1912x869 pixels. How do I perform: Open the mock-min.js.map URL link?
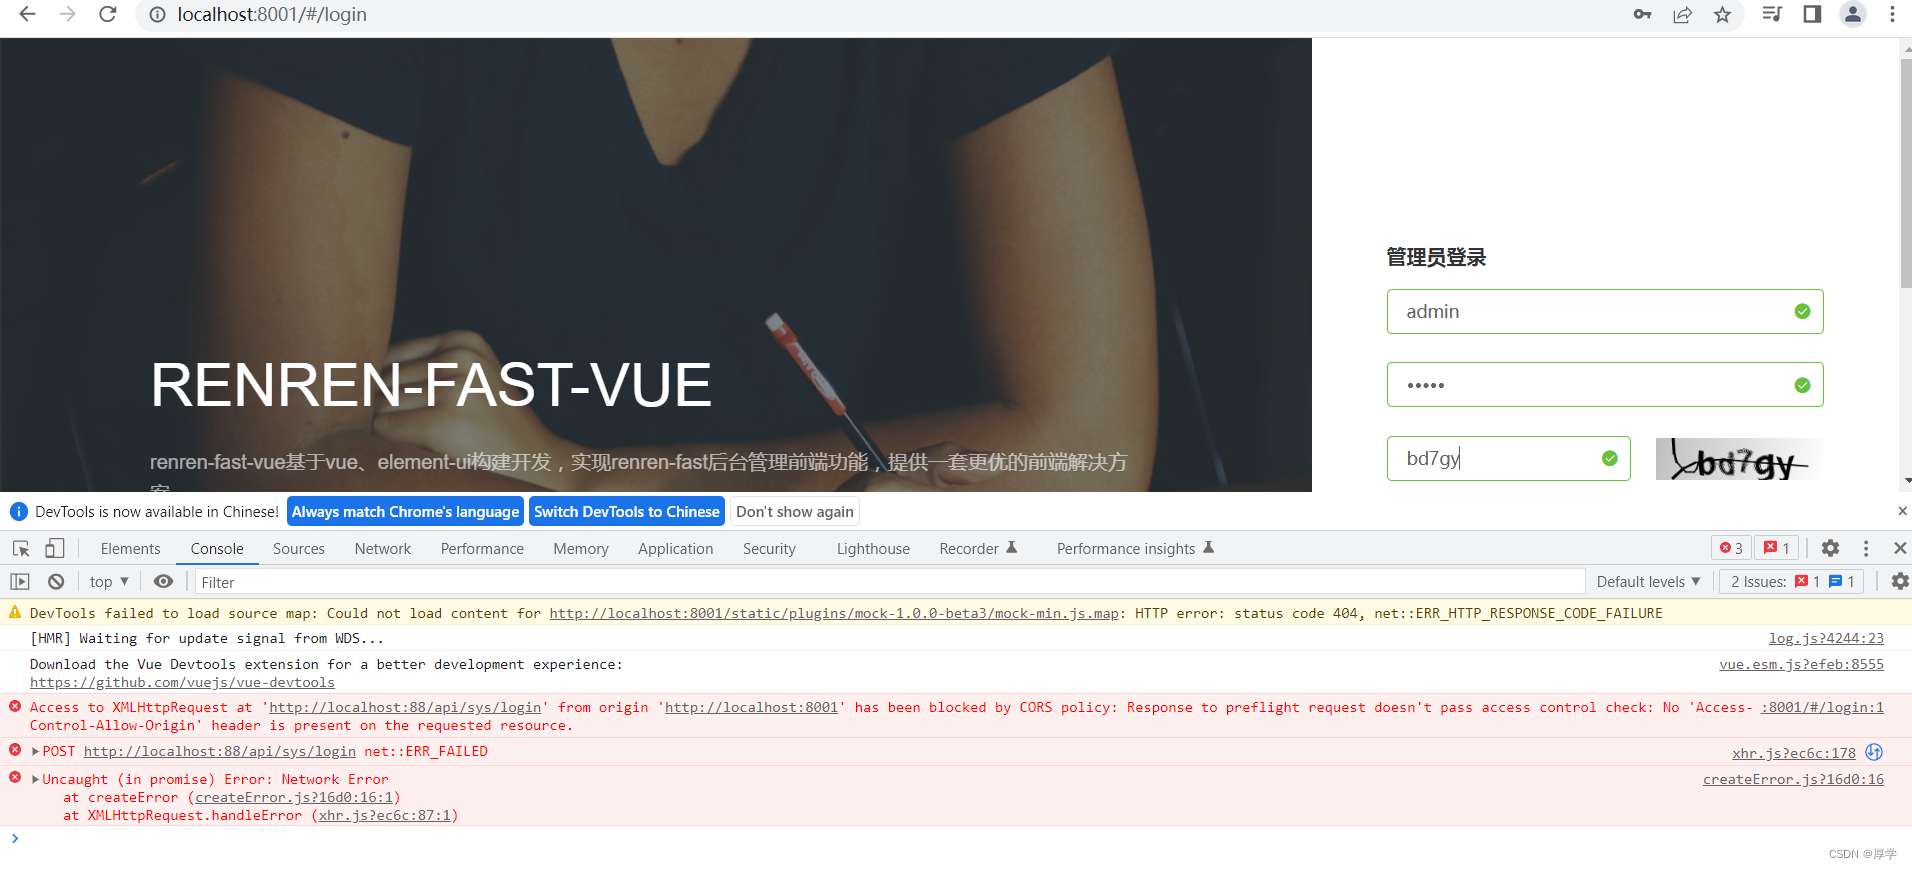click(834, 613)
